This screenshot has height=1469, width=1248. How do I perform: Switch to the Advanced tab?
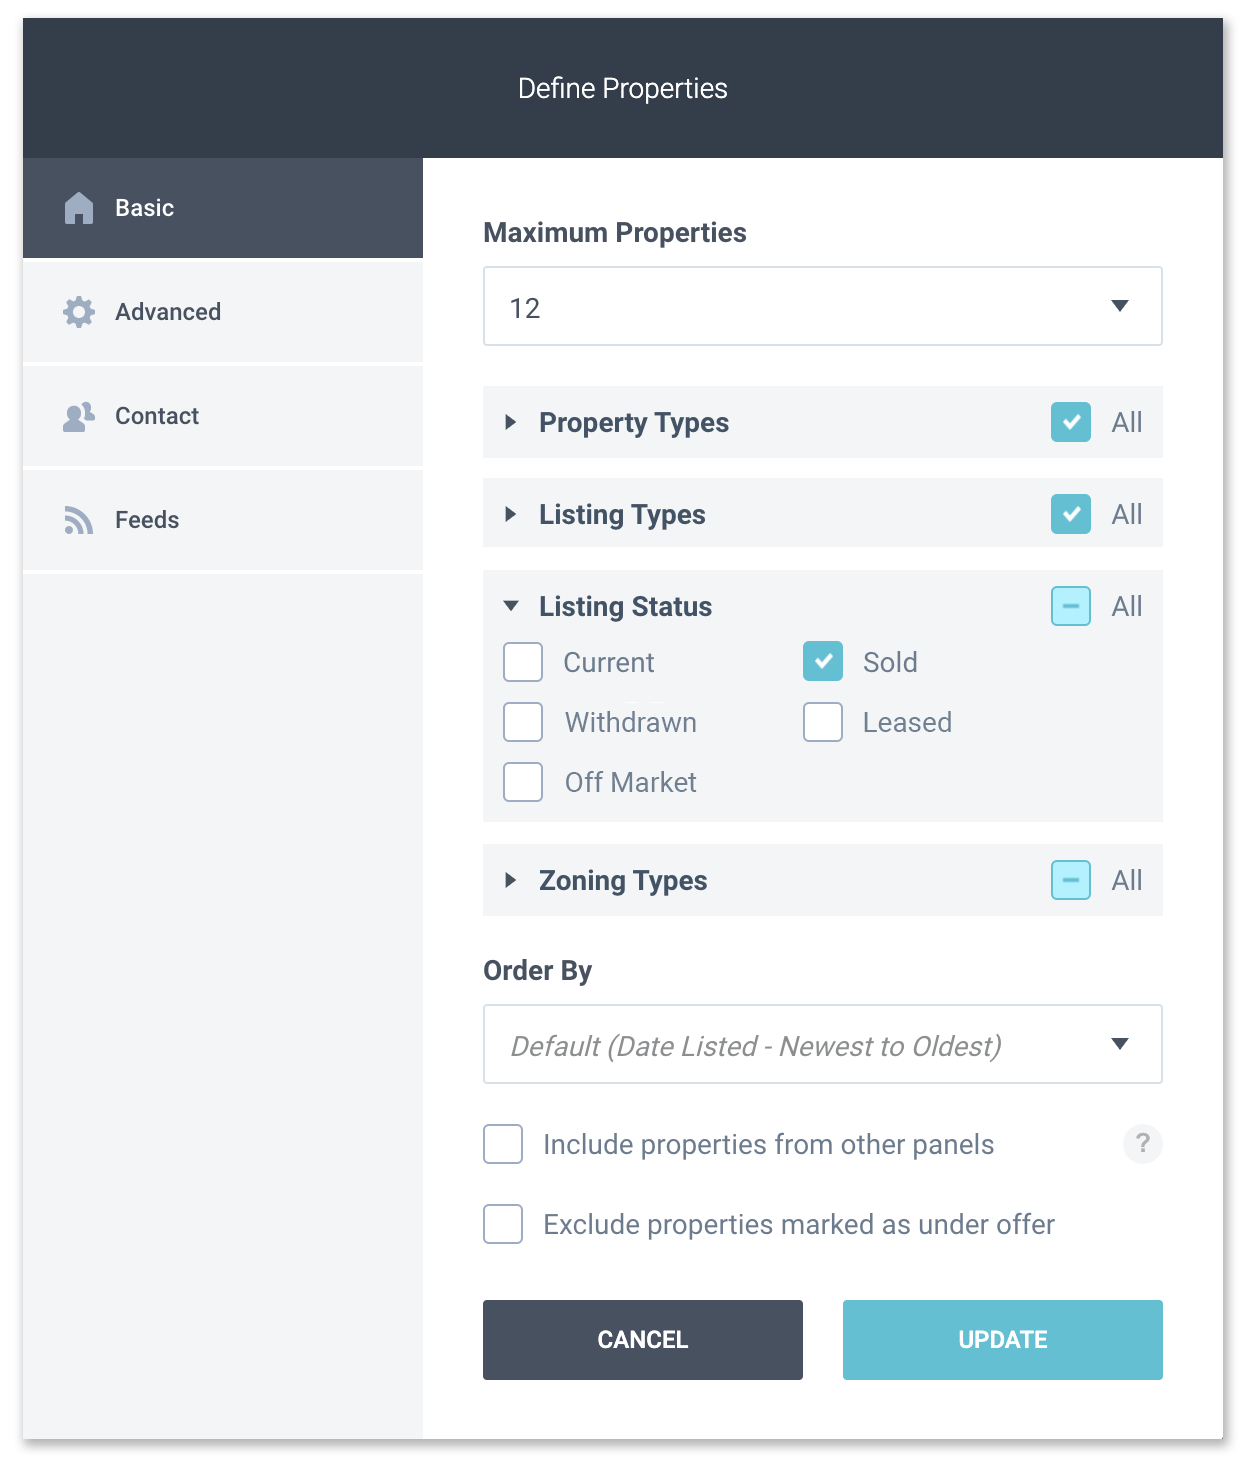click(223, 312)
